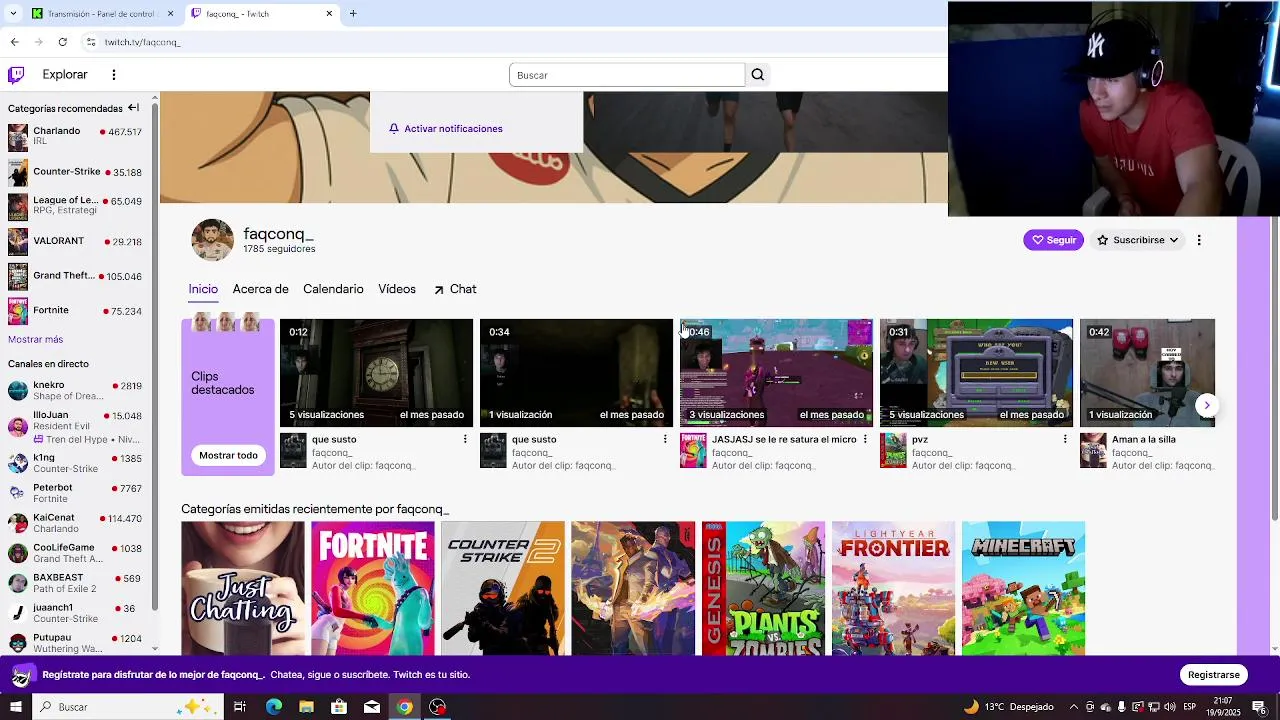Expand the Suscribirse dropdown

point(1138,240)
